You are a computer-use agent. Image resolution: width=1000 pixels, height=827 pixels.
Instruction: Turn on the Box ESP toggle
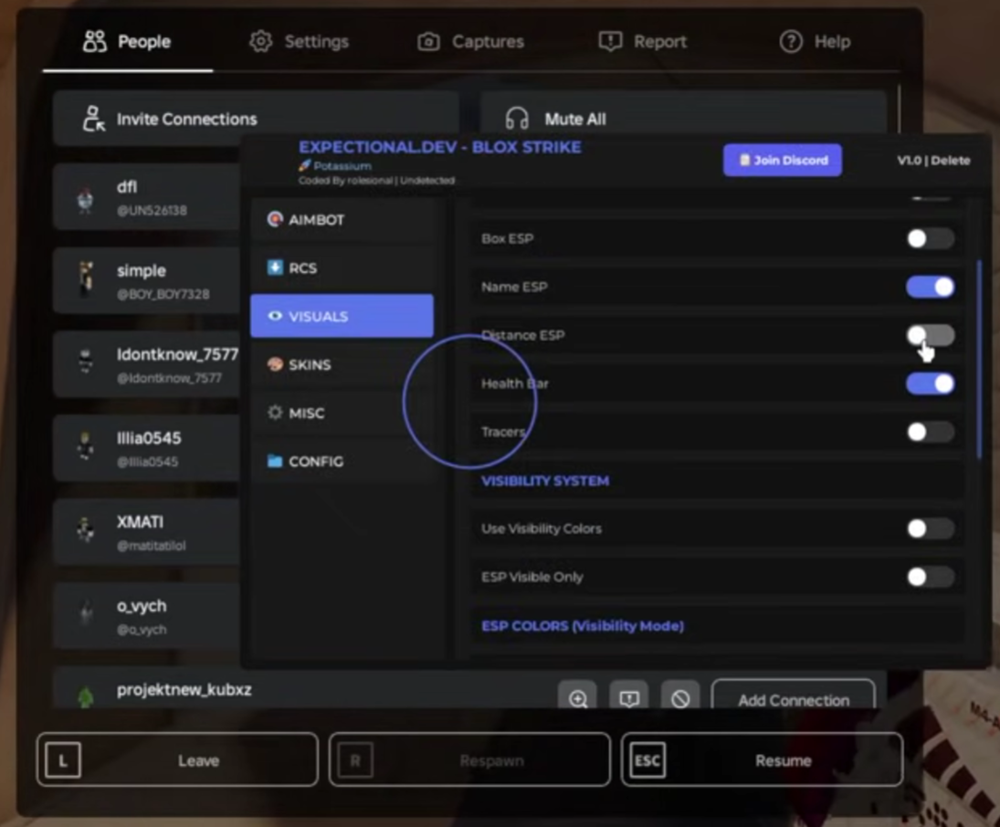coord(929,239)
